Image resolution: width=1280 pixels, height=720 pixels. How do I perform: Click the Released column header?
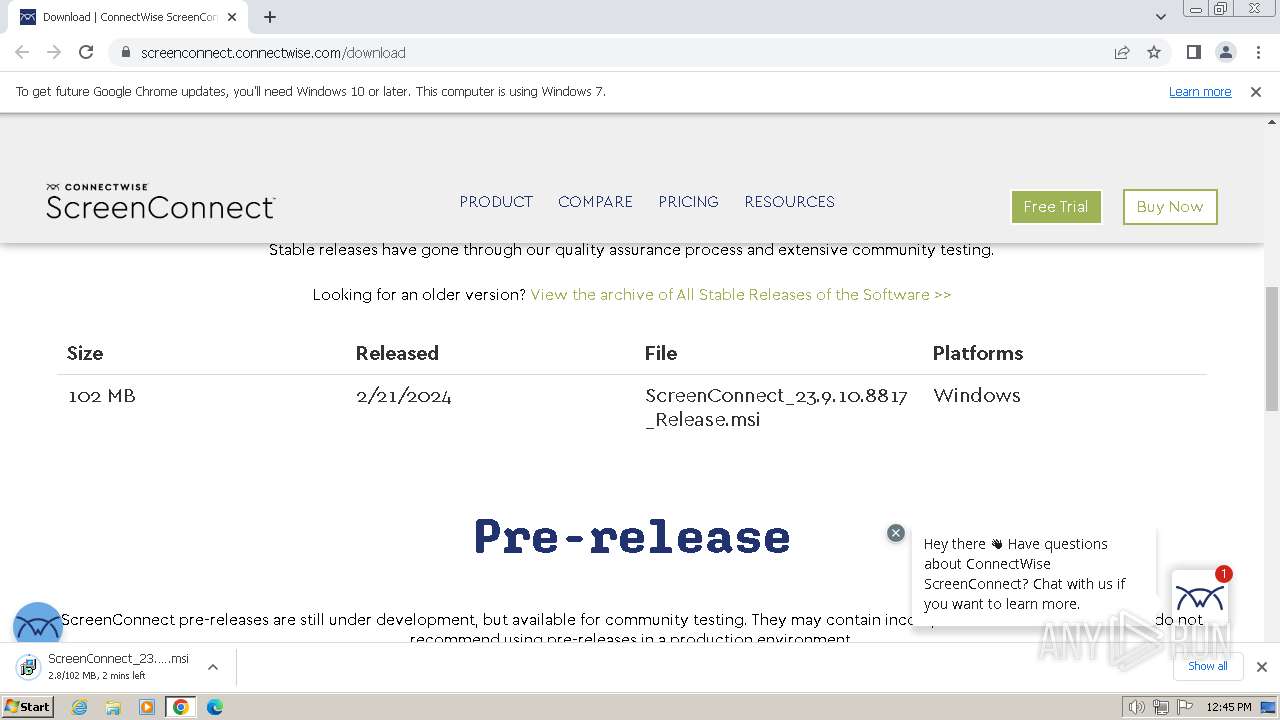[x=397, y=353]
